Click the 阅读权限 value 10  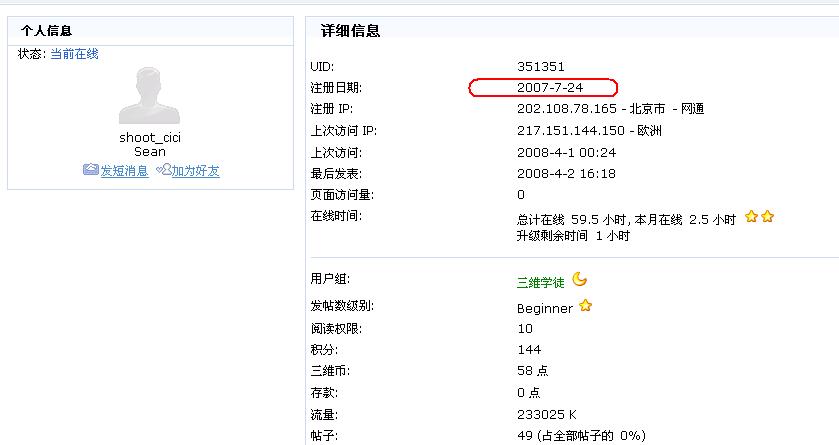pos(524,328)
